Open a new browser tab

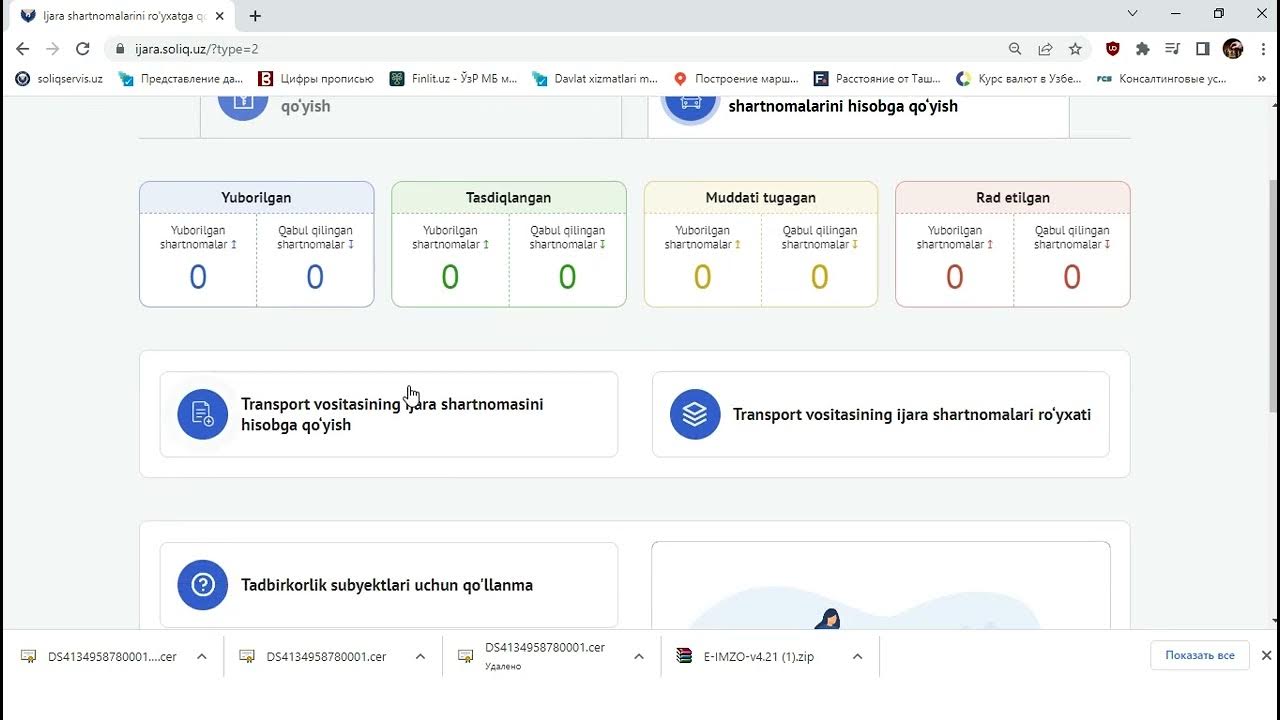coord(255,16)
